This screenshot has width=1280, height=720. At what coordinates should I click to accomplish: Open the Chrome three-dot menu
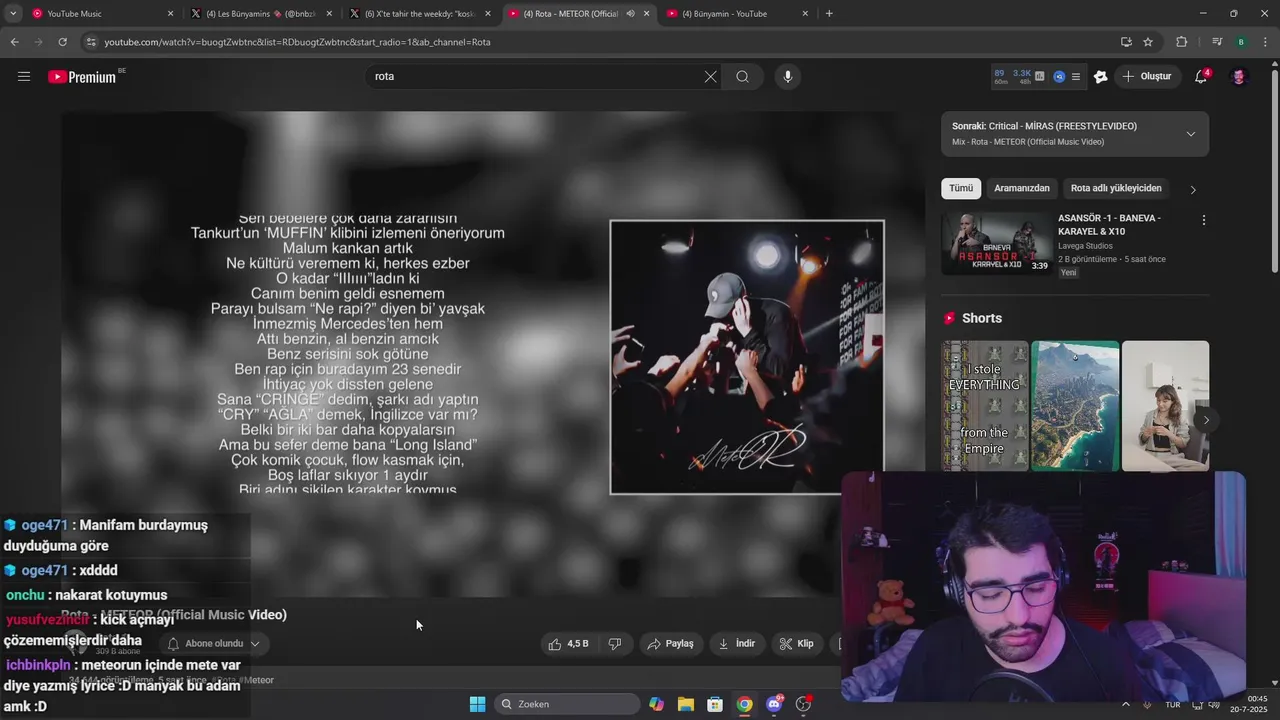[1265, 42]
